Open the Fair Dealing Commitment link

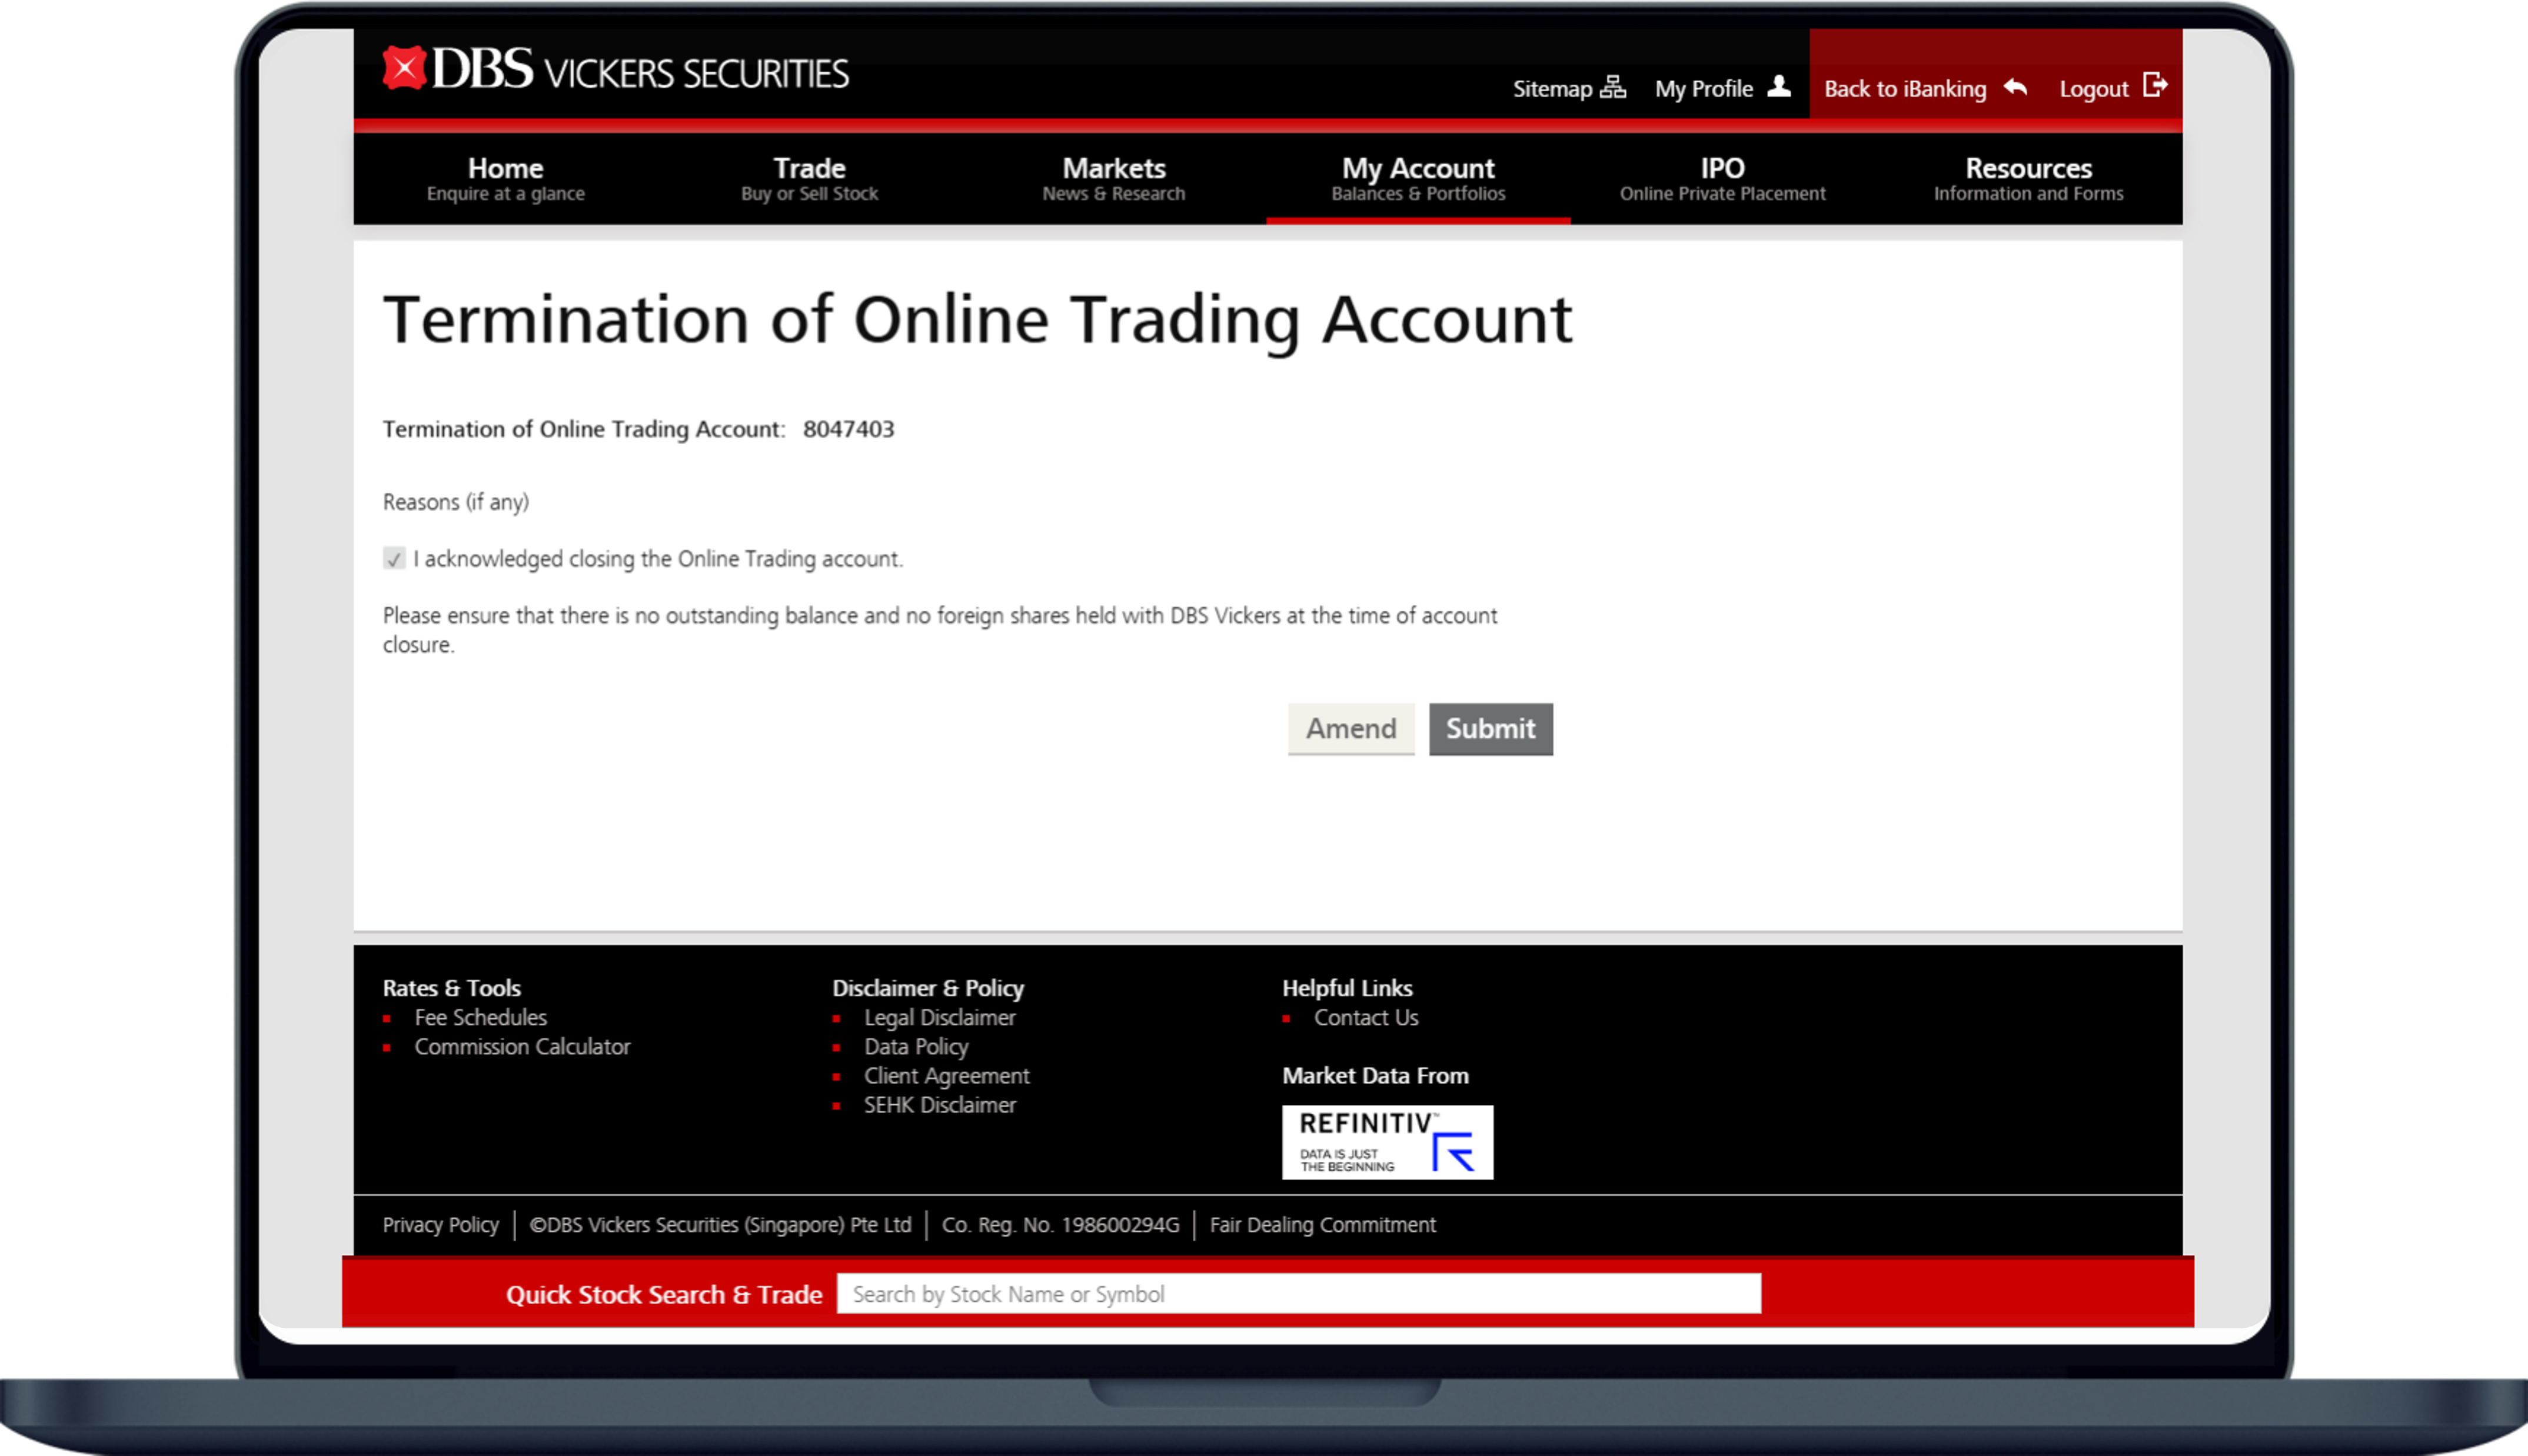1323,1225
